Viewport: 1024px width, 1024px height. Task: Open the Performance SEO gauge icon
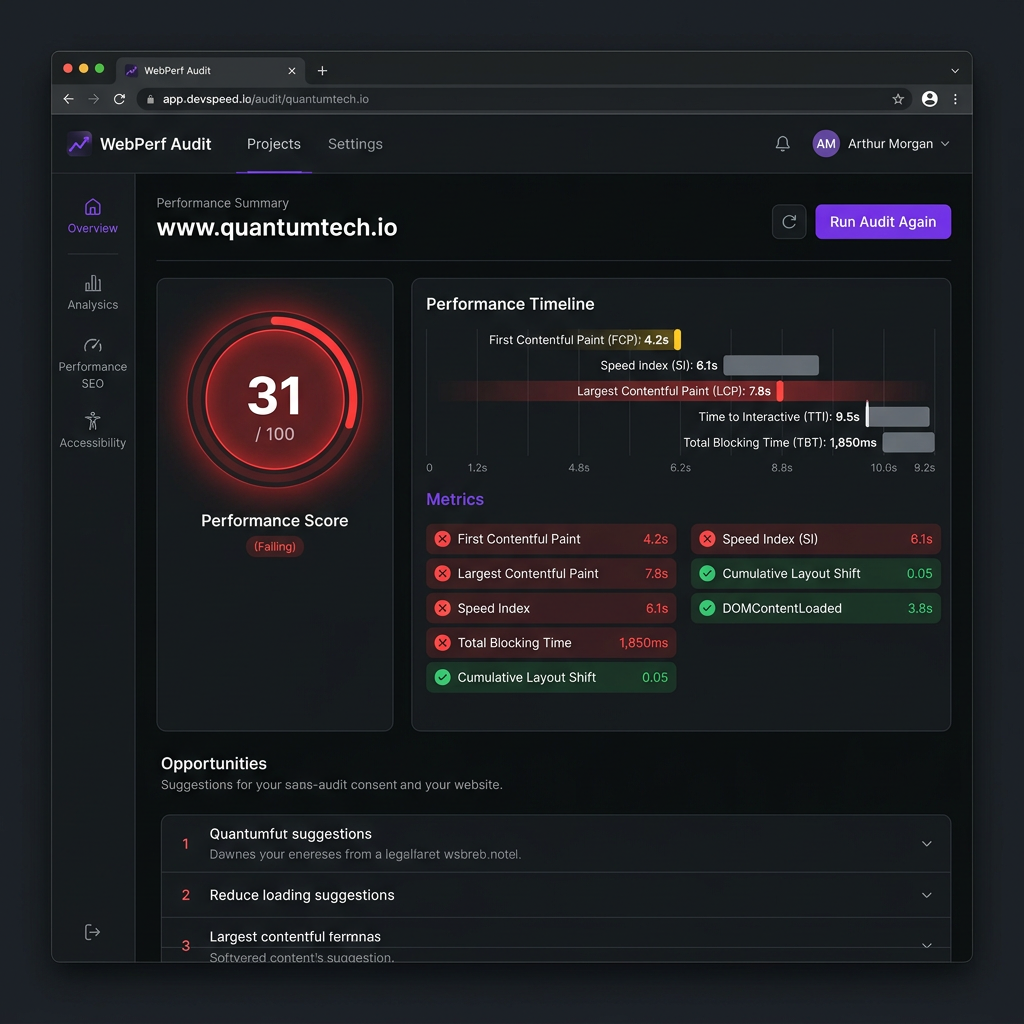(93, 345)
